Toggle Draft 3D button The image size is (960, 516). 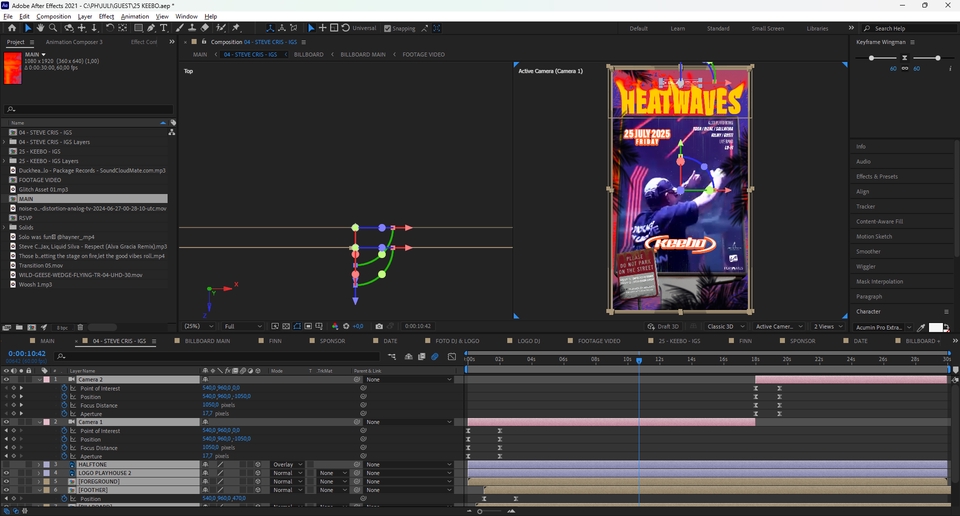(663, 326)
